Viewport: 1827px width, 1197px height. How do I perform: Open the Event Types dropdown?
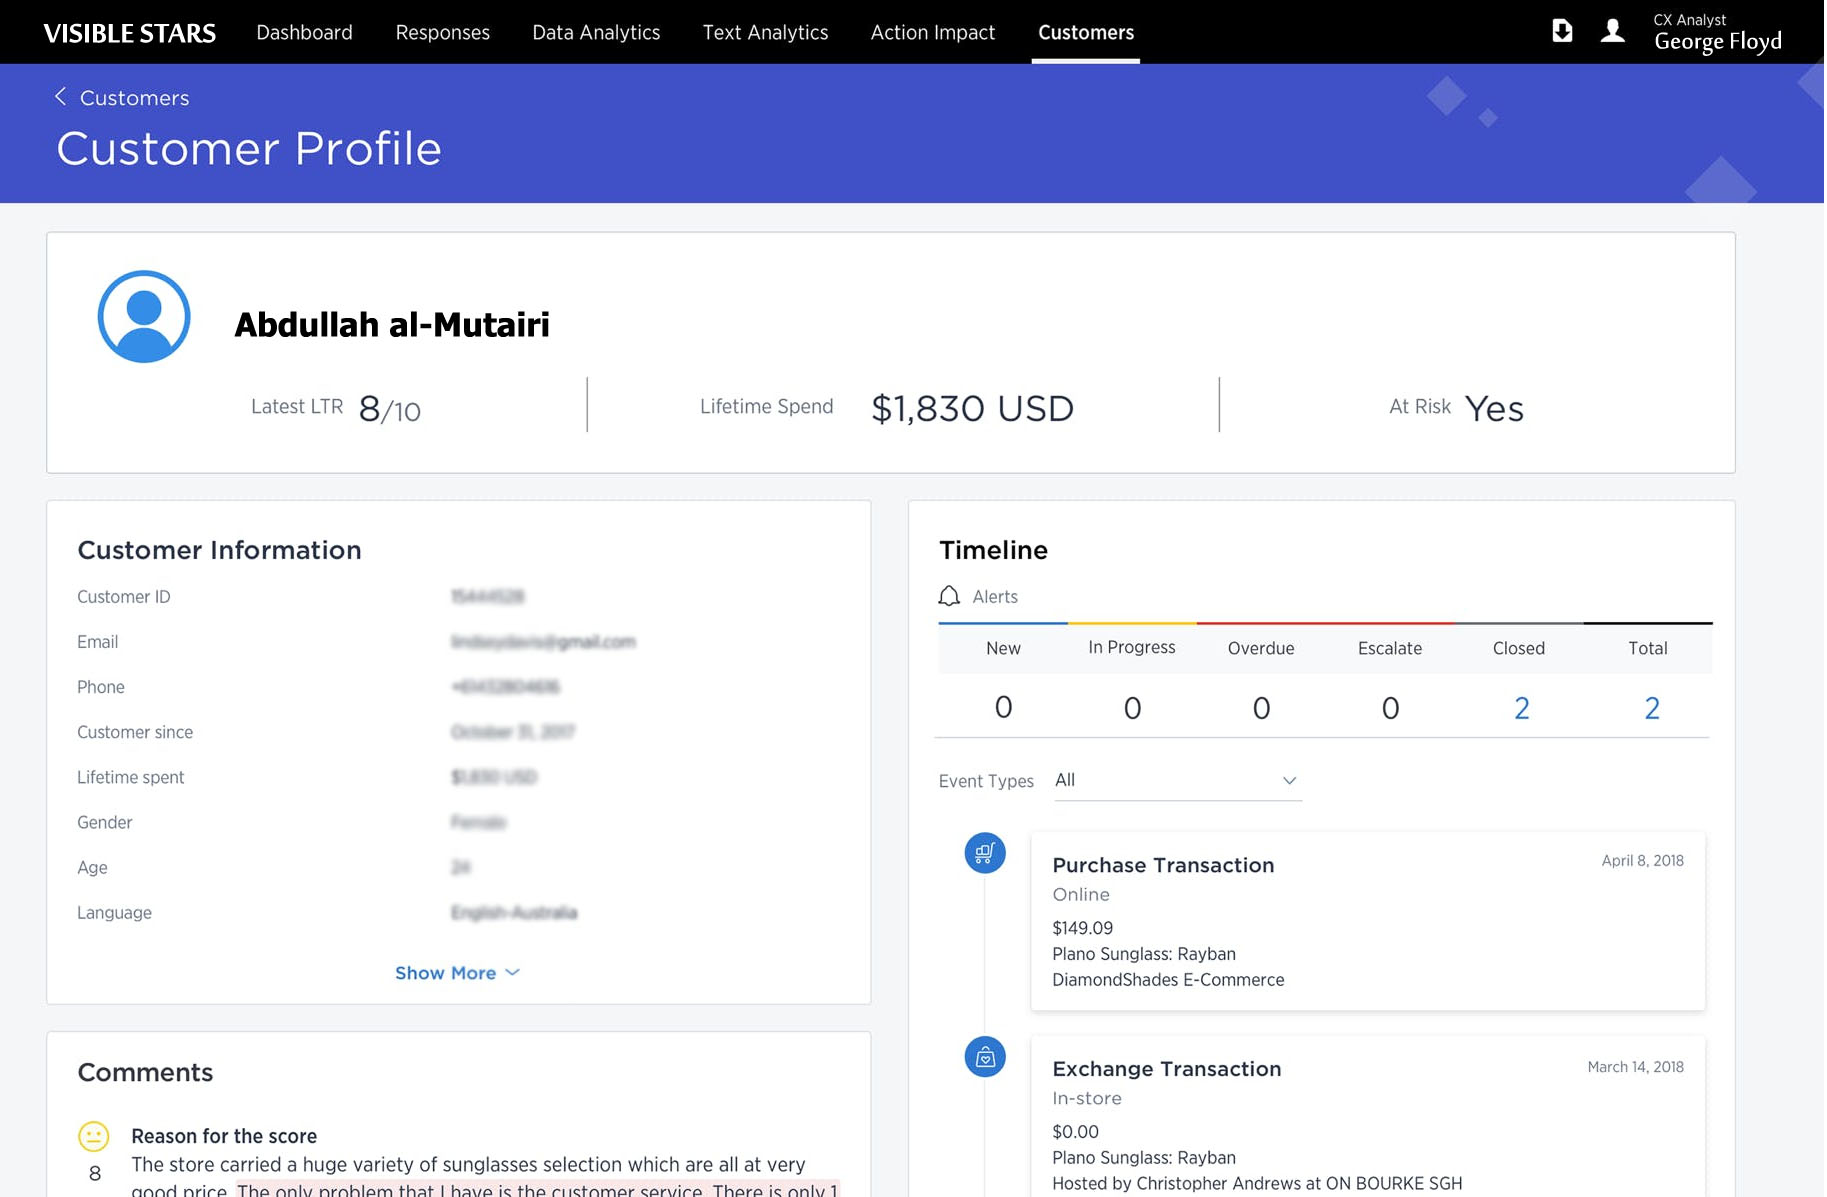[x=1177, y=781]
